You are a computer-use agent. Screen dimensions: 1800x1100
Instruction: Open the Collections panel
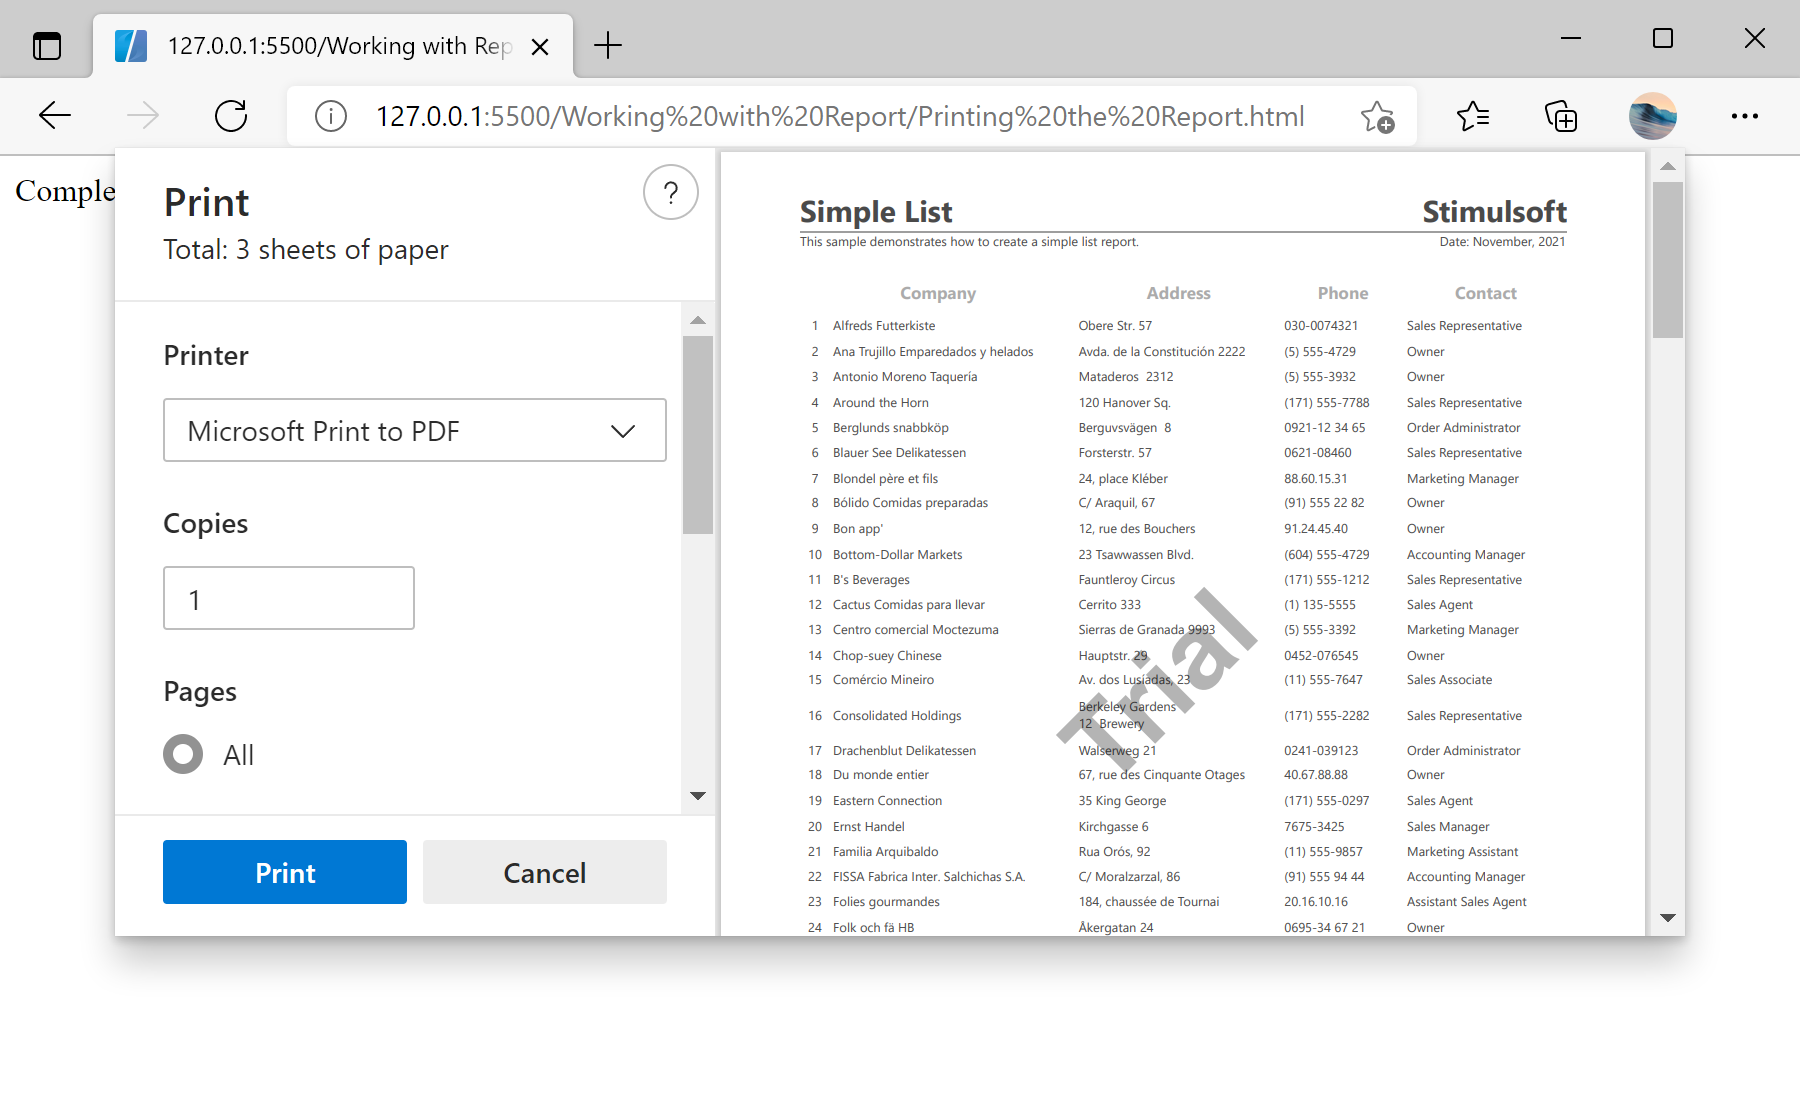(x=1560, y=116)
